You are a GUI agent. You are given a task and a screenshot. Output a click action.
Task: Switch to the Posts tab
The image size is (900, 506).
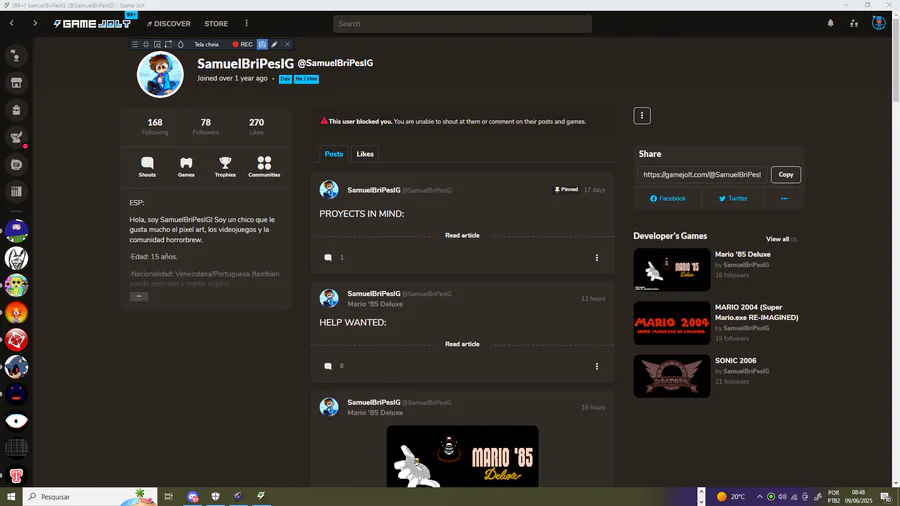pos(333,154)
